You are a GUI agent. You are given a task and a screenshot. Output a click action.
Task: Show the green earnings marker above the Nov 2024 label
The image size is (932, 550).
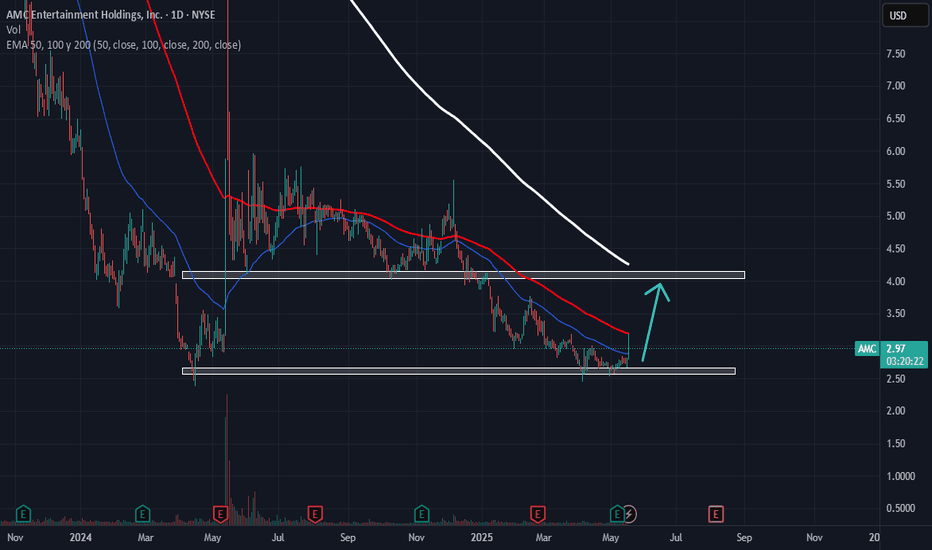[421, 513]
